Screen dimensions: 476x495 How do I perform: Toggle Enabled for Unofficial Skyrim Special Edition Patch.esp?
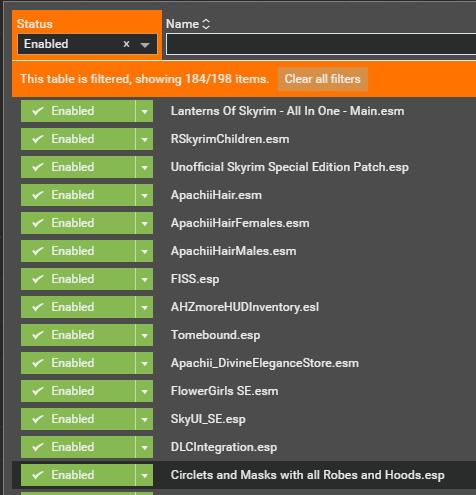[x=78, y=167]
